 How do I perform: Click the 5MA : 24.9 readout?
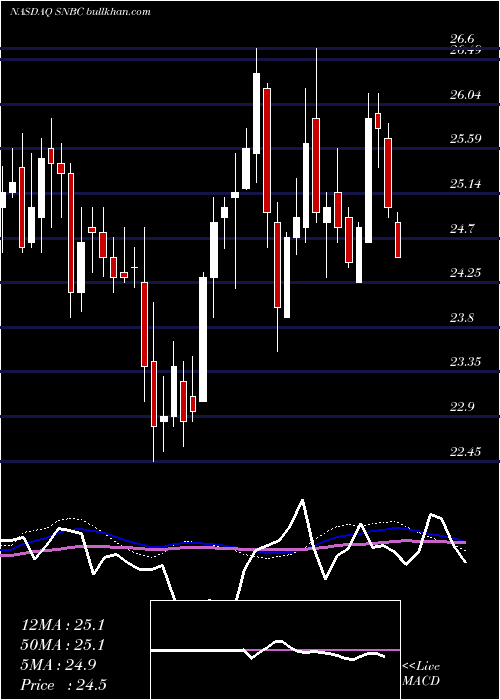click(x=58, y=665)
